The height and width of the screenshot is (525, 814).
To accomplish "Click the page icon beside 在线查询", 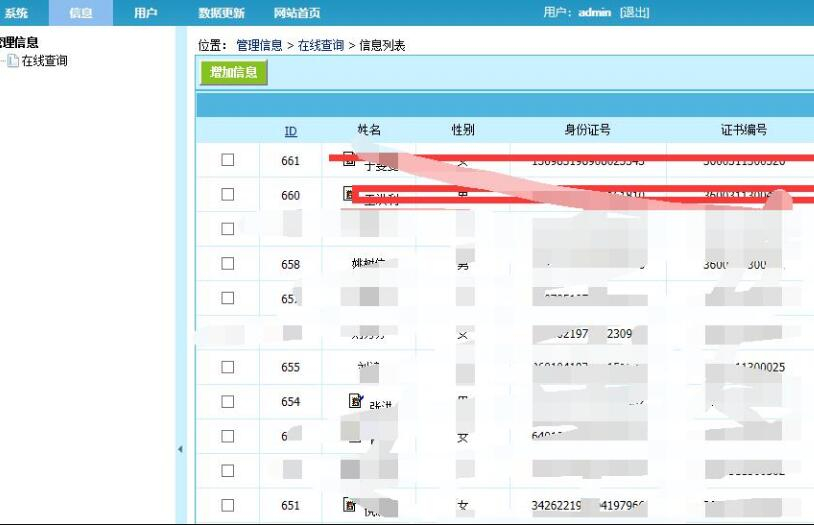I will tap(13, 61).
